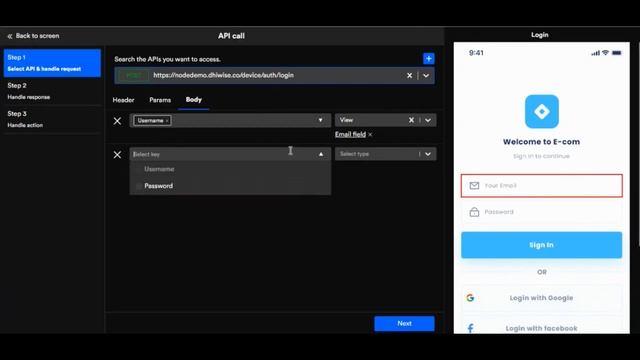Go to Step 2 Handle response

point(52,91)
